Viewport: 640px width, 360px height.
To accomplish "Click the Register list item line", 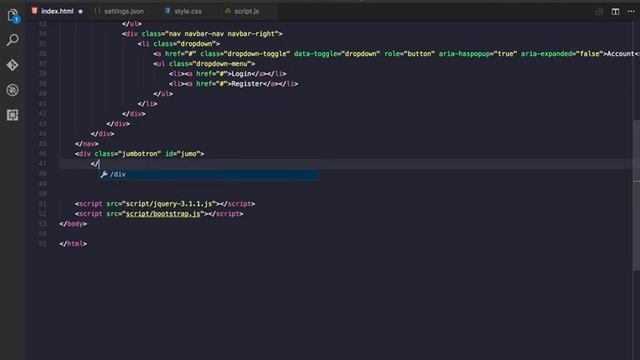I will click(x=233, y=84).
